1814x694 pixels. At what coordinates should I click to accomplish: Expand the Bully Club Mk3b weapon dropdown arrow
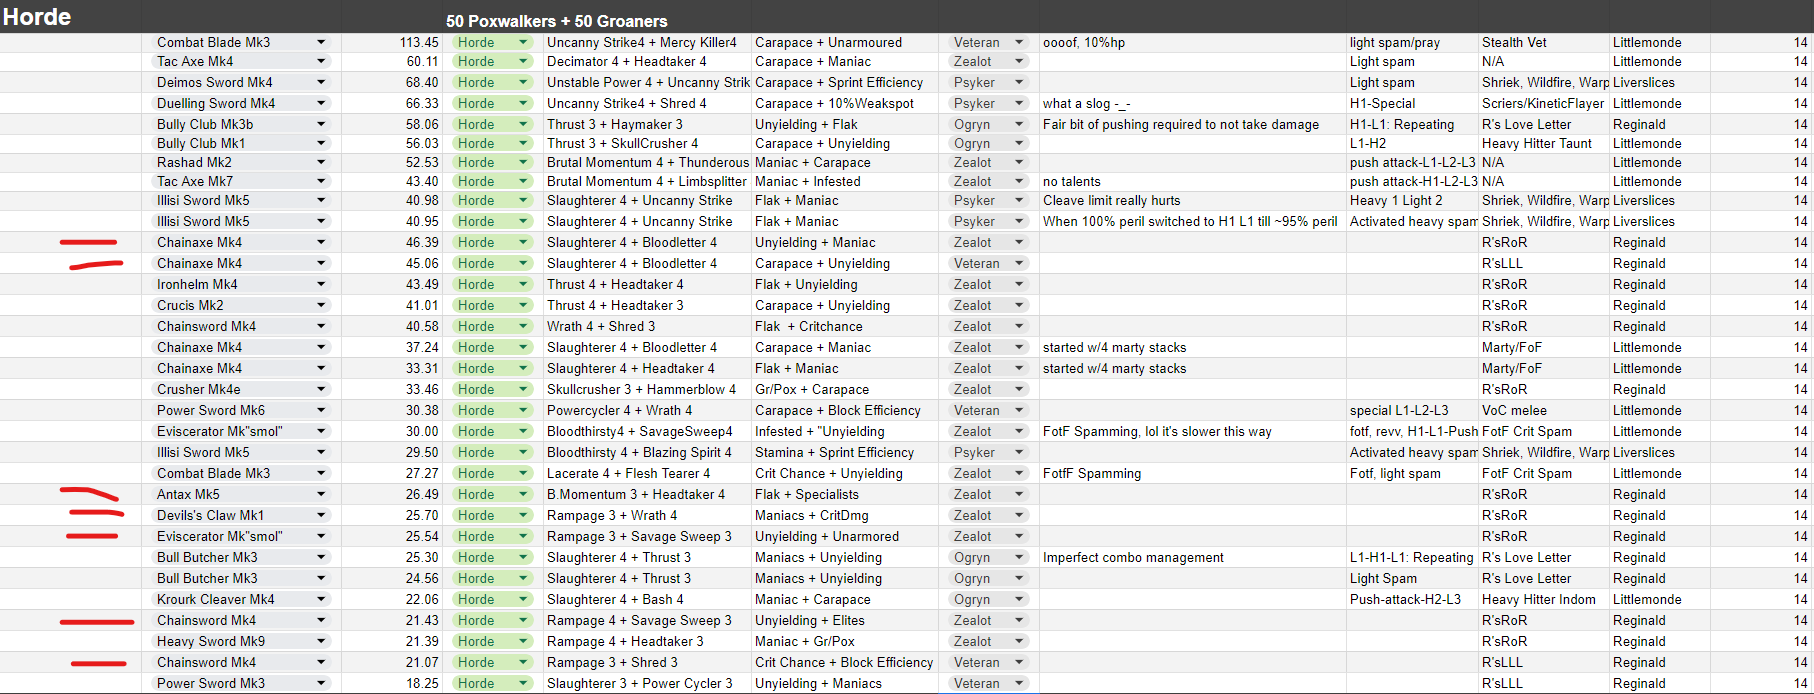pyautogui.click(x=321, y=125)
